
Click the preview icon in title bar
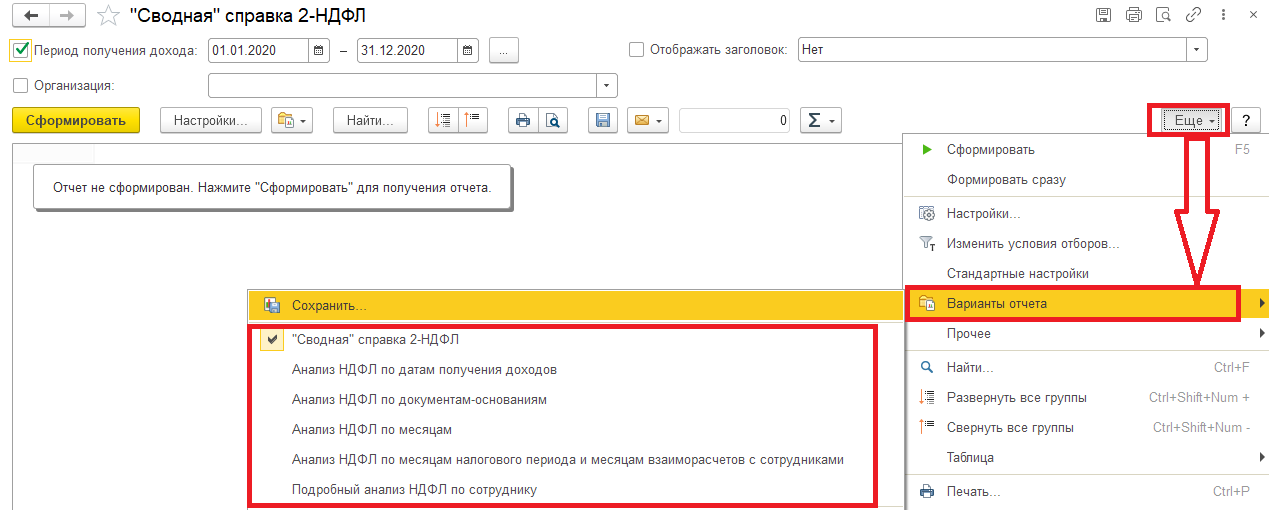[1163, 15]
